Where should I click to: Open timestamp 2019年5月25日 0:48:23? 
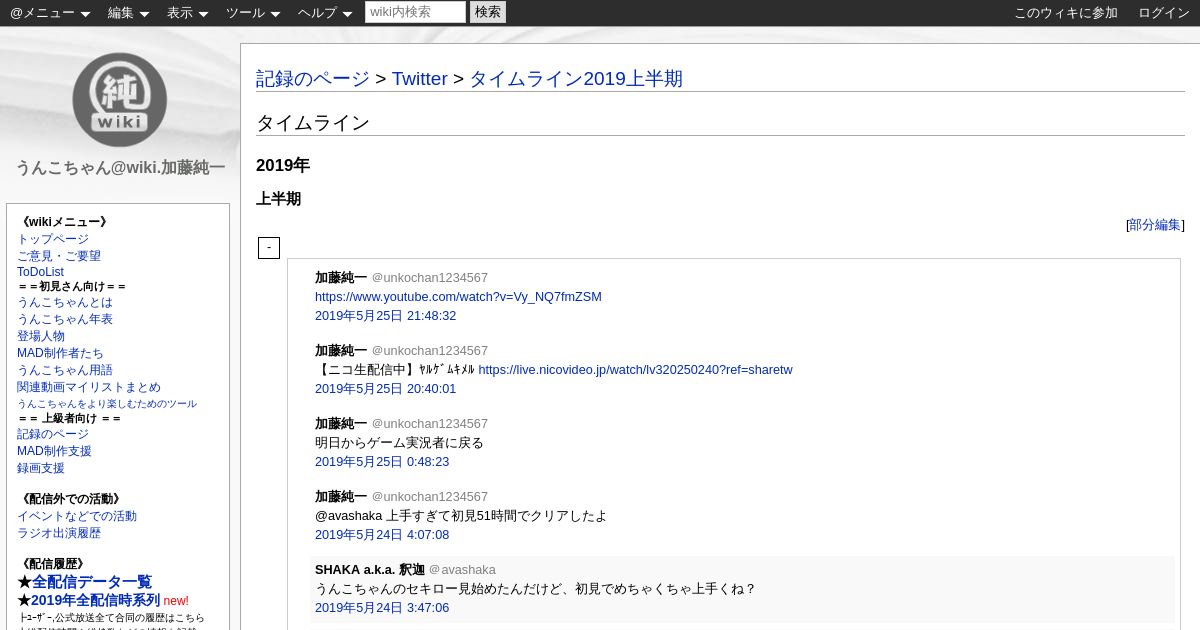(382, 462)
